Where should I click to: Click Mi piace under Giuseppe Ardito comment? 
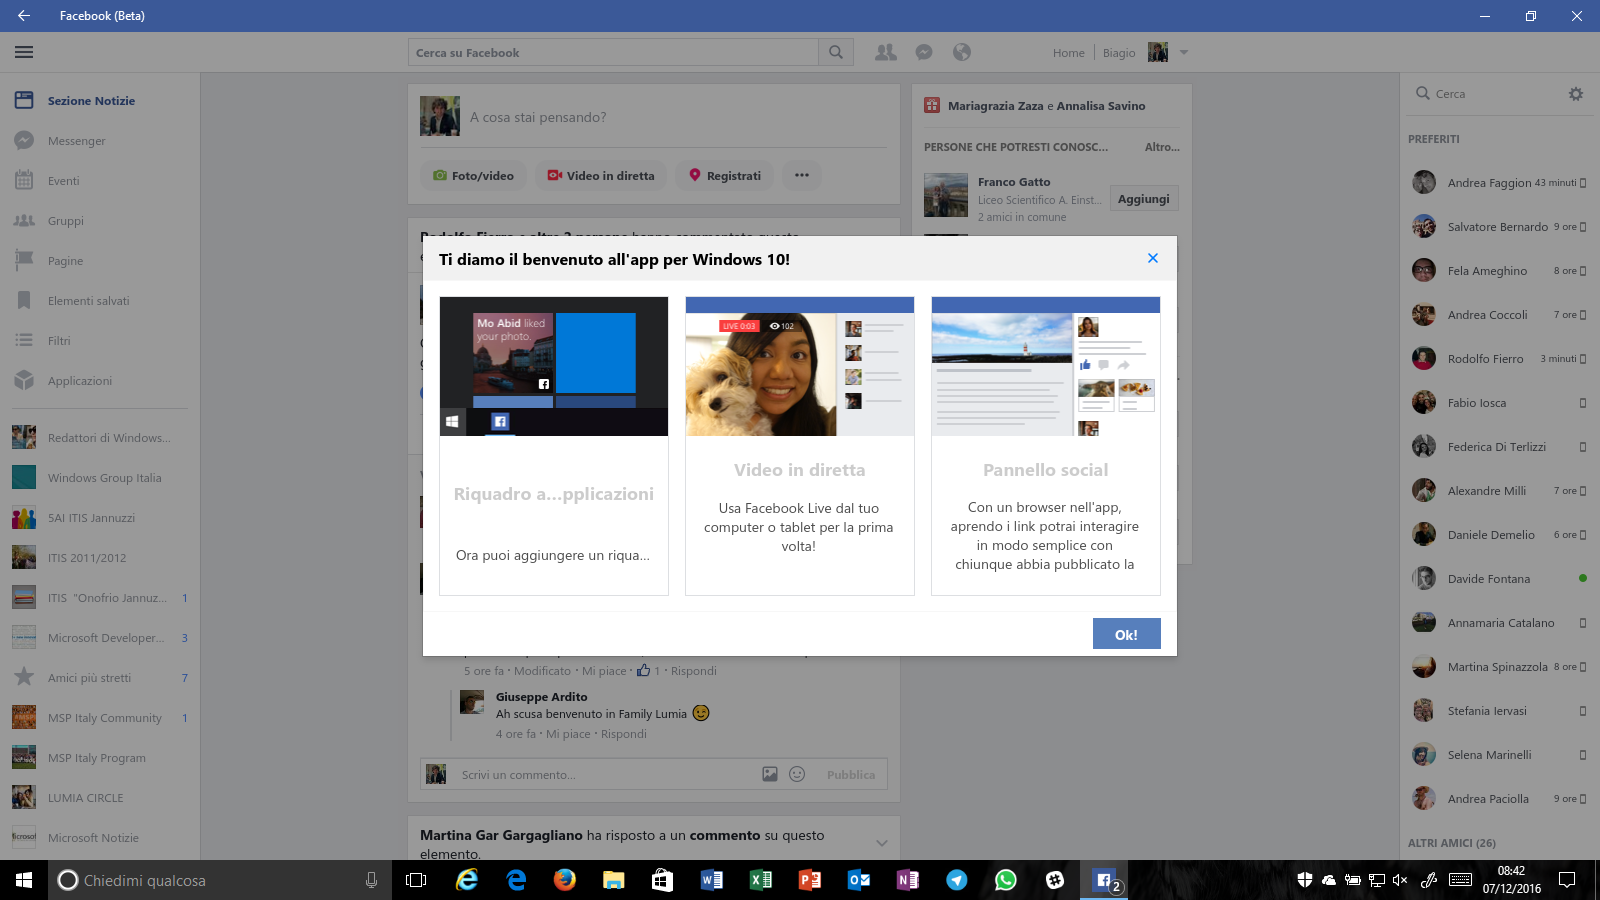568,734
